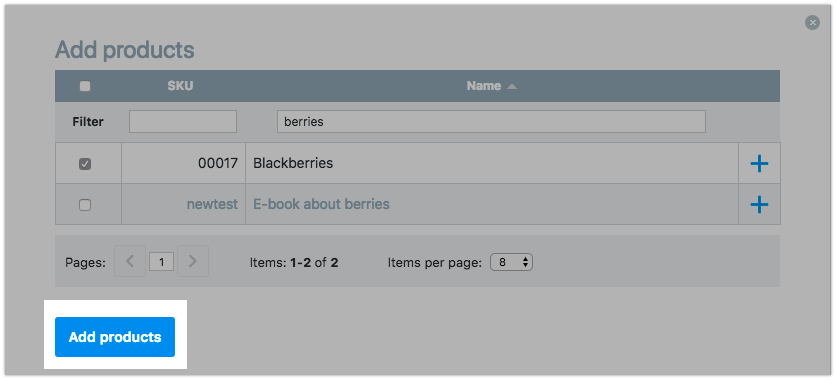Open the Items per page dropdown
836x380 pixels.
(511, 262)
